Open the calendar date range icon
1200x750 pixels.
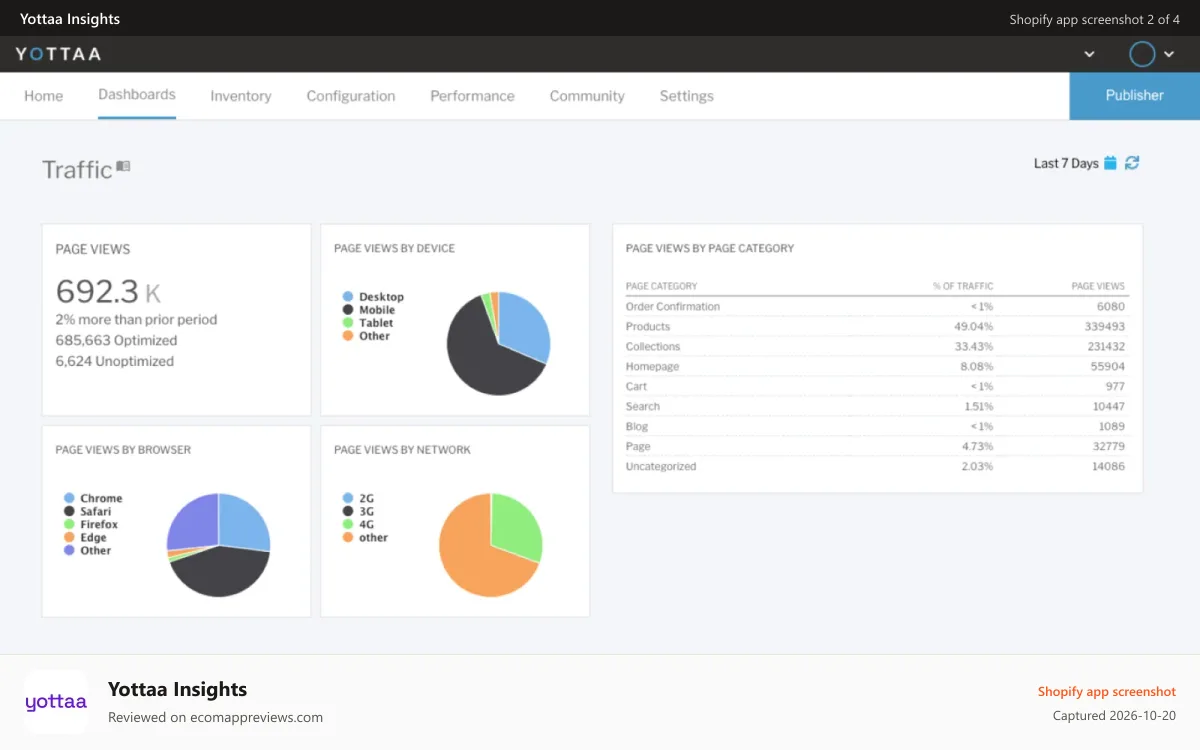[1110, 163]
